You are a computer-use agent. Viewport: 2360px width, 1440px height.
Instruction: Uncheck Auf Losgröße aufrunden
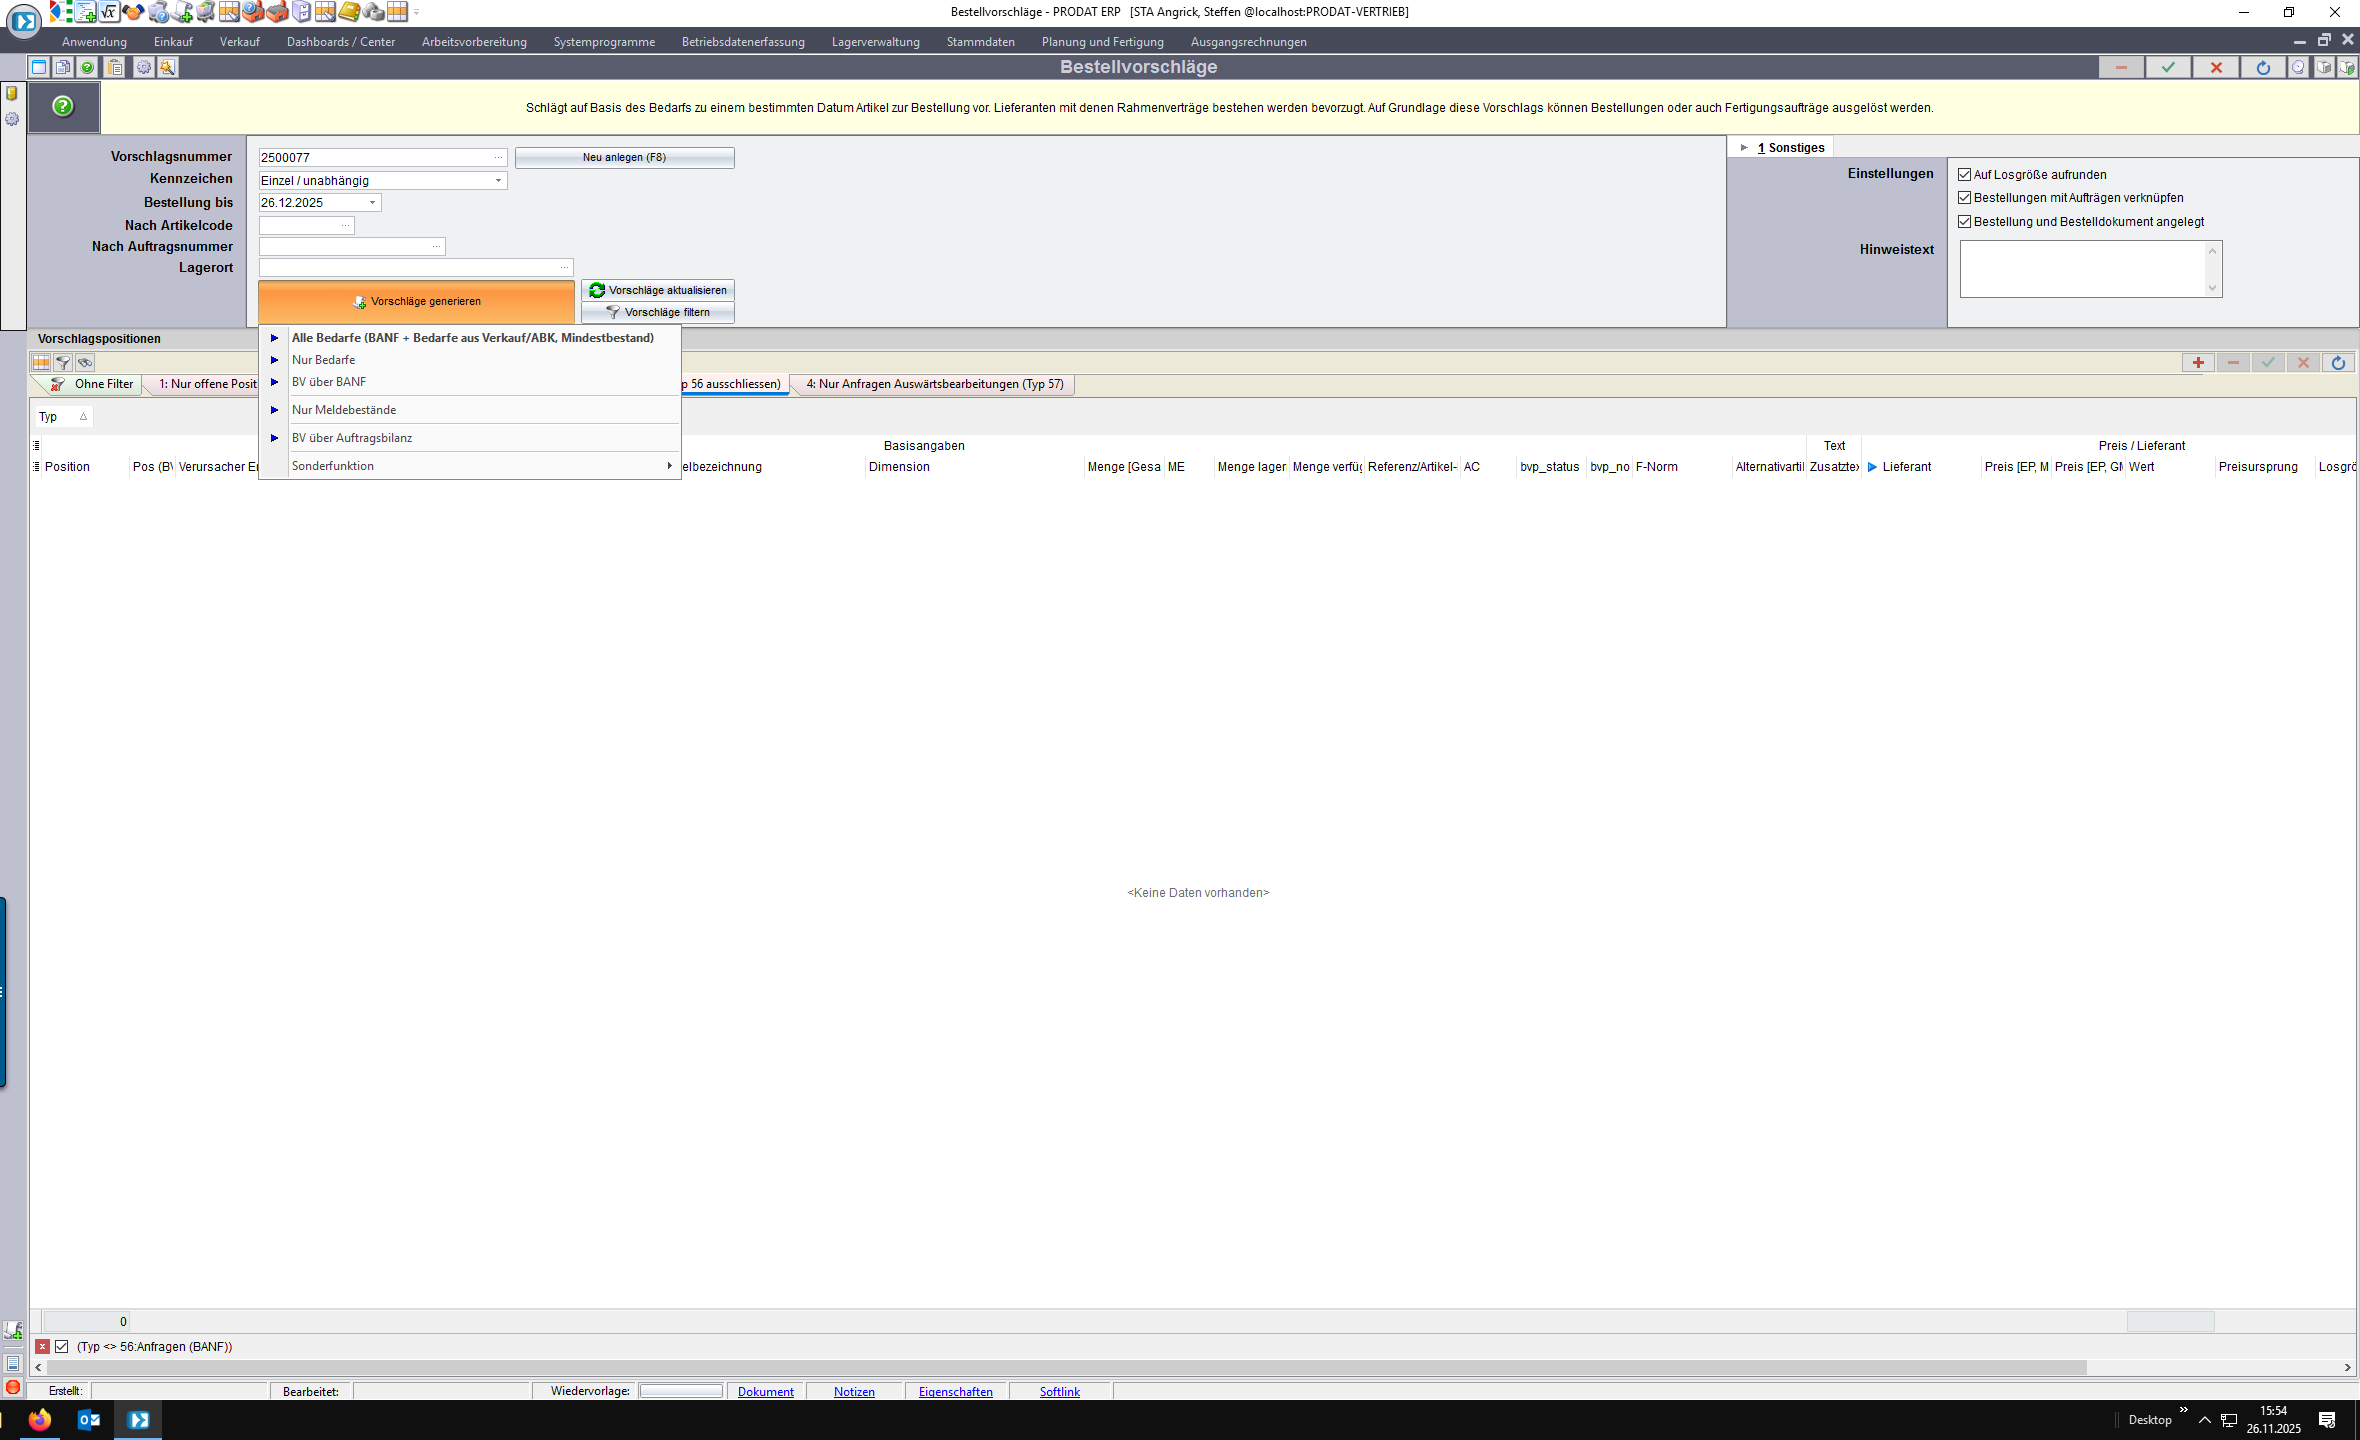pos(1965,175)
